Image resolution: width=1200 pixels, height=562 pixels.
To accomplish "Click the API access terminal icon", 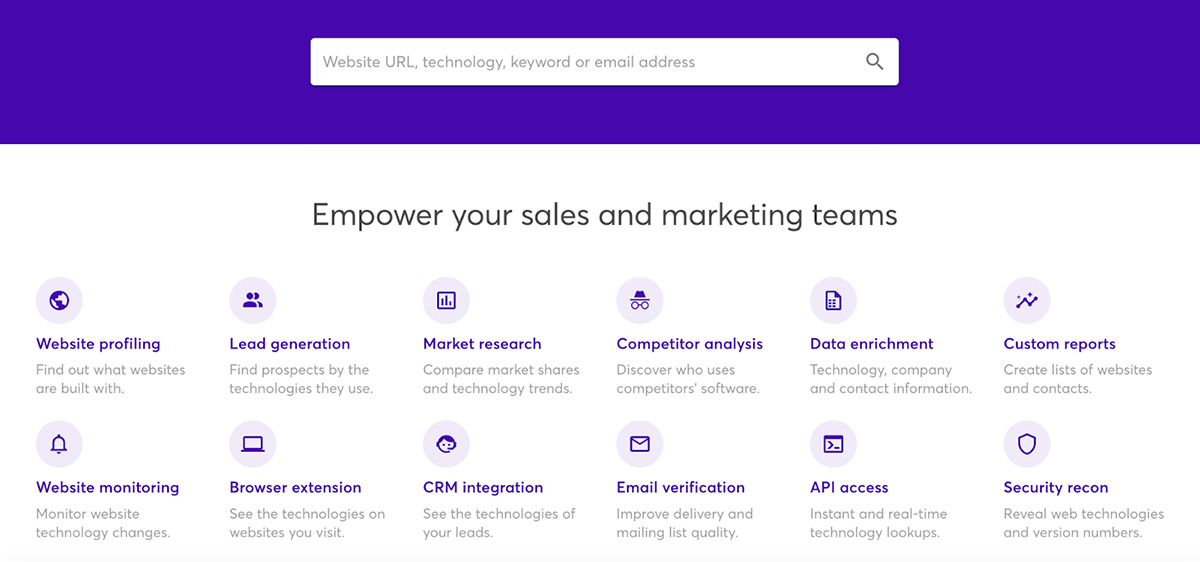I will pos(833,445).
